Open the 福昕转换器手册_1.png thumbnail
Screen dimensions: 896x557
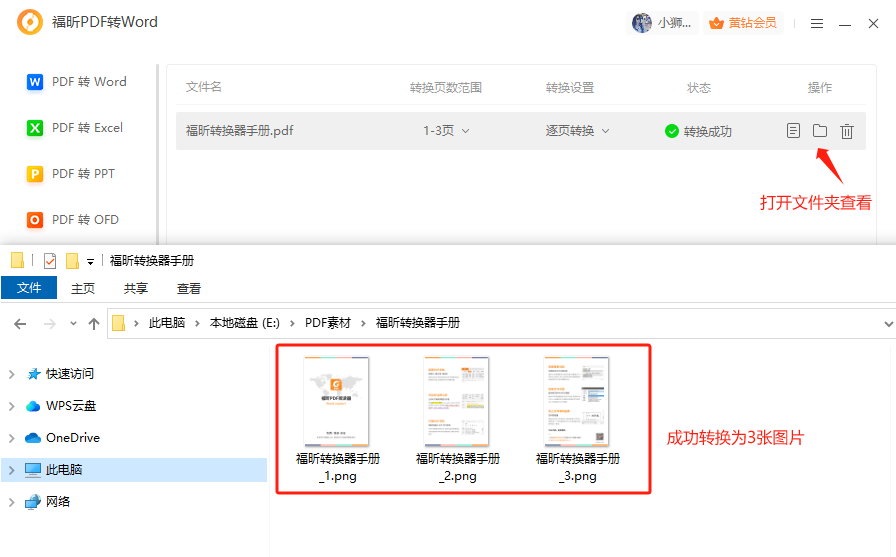[337, 402]
